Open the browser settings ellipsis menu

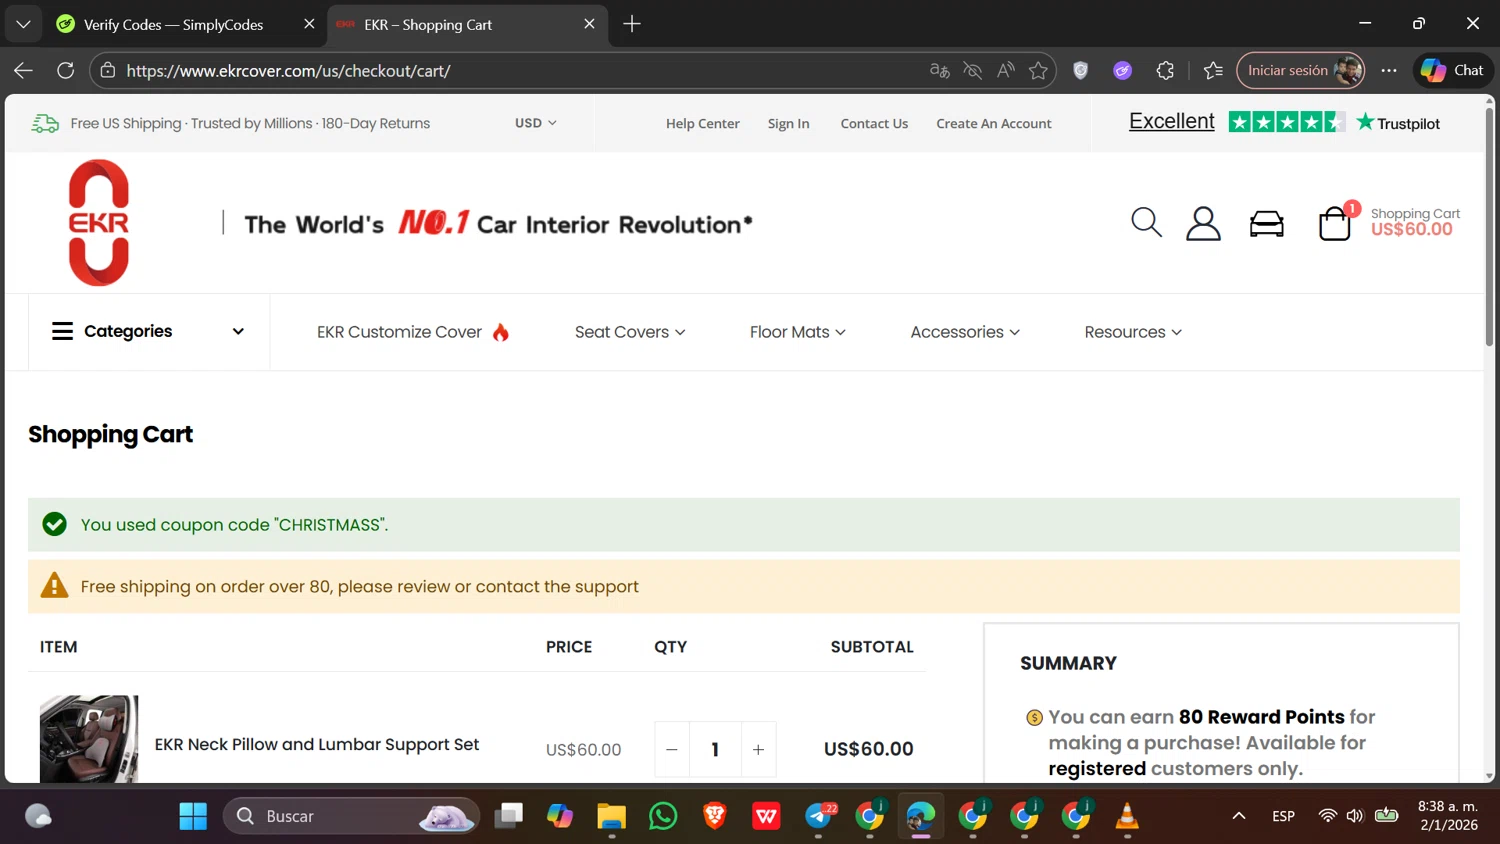[x=1389, y=70]
